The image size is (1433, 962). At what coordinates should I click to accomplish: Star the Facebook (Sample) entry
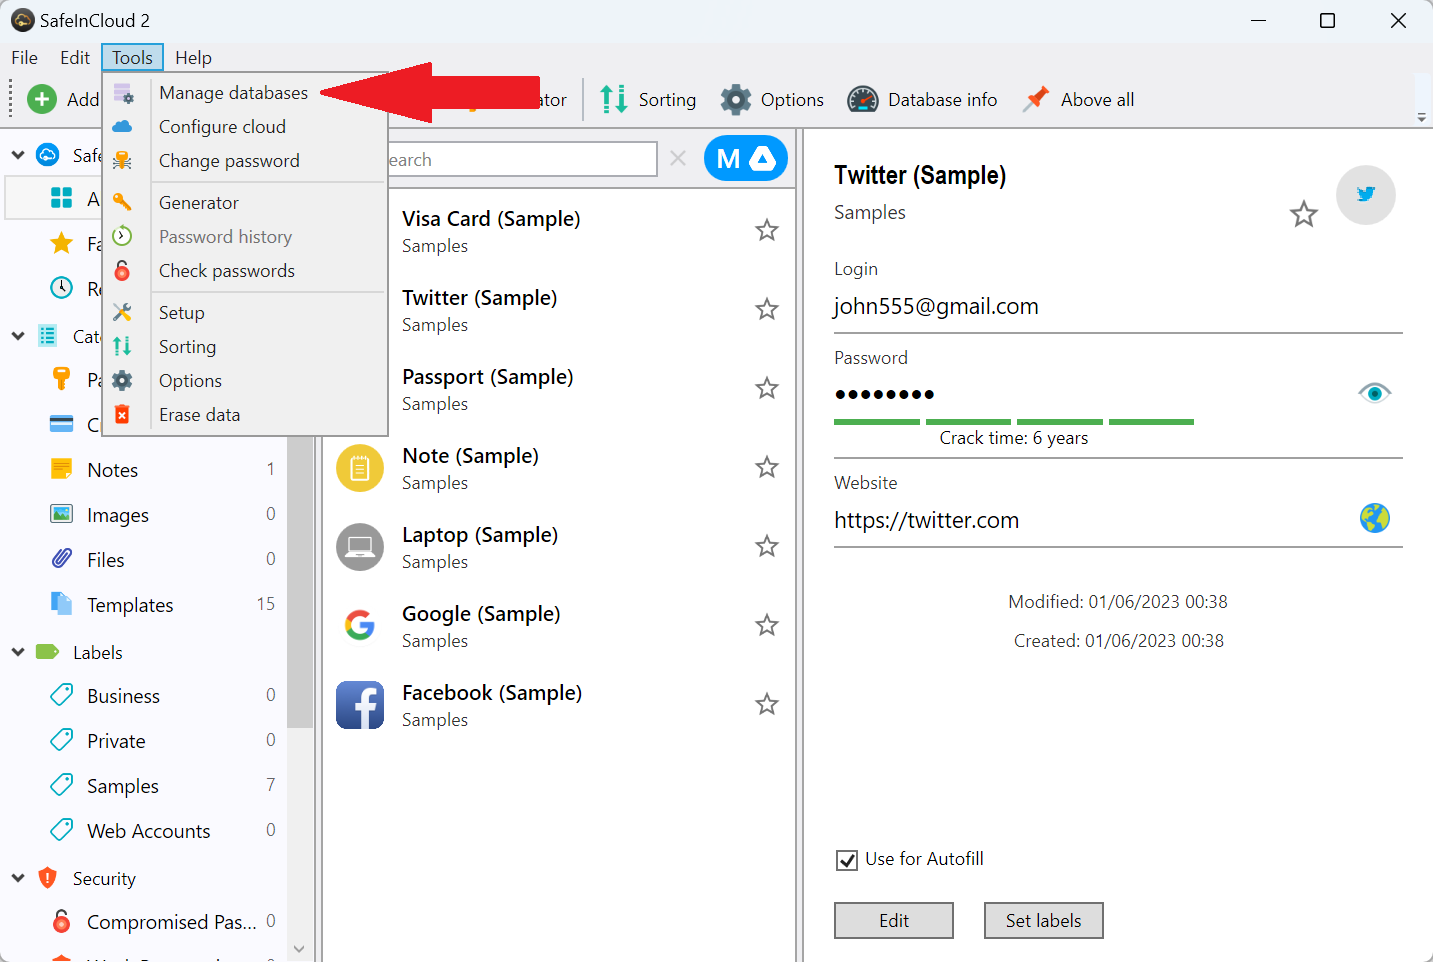(x=767, y=704)
